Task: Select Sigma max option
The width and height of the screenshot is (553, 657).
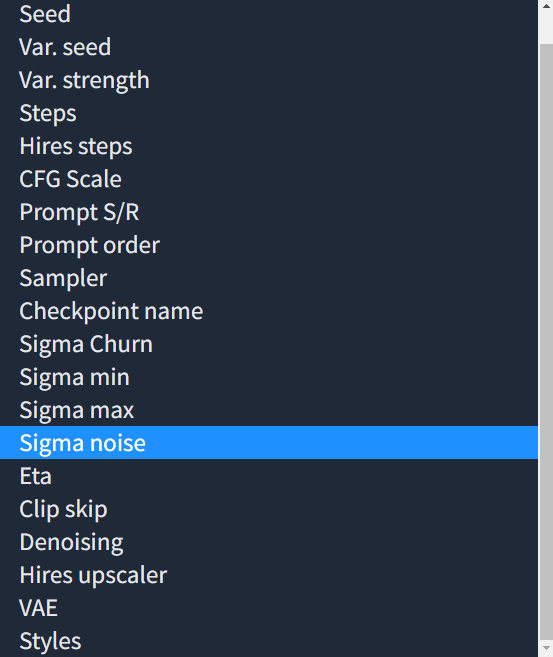Action: click(x=269, y=410)
